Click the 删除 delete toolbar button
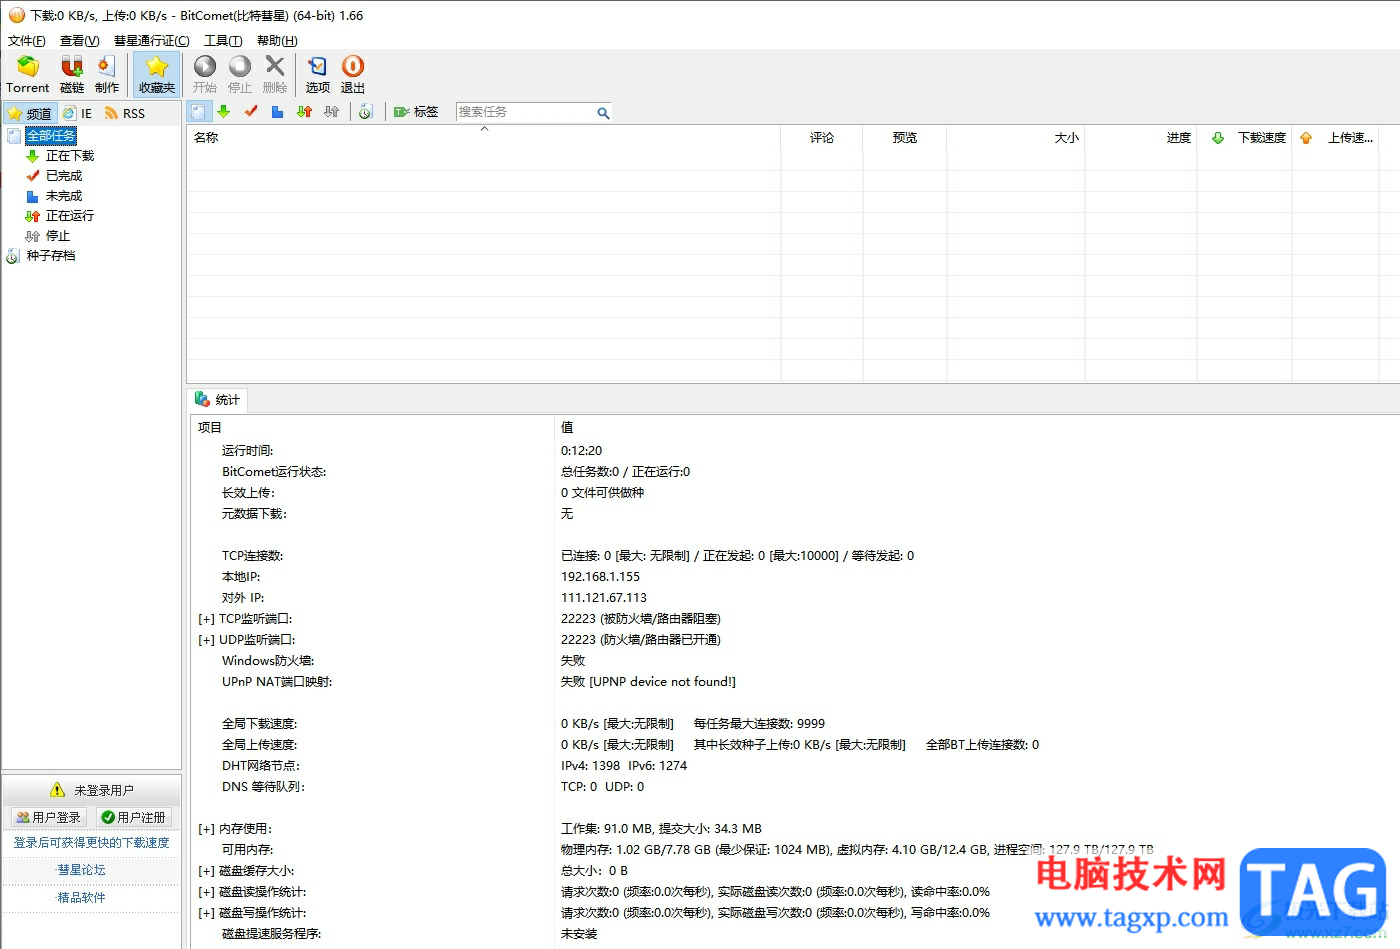The image size is (1400, 949). coord(275,75)
